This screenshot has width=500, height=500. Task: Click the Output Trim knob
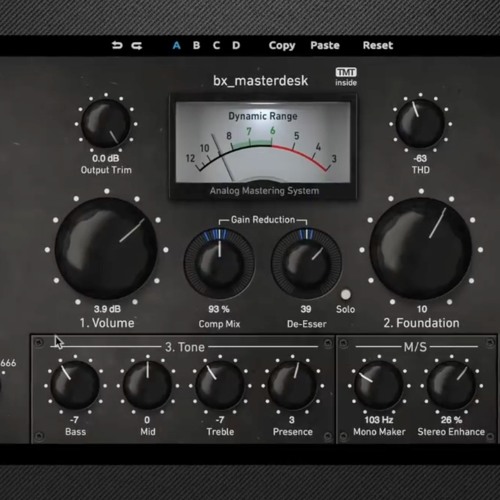(x=106, y=124)
